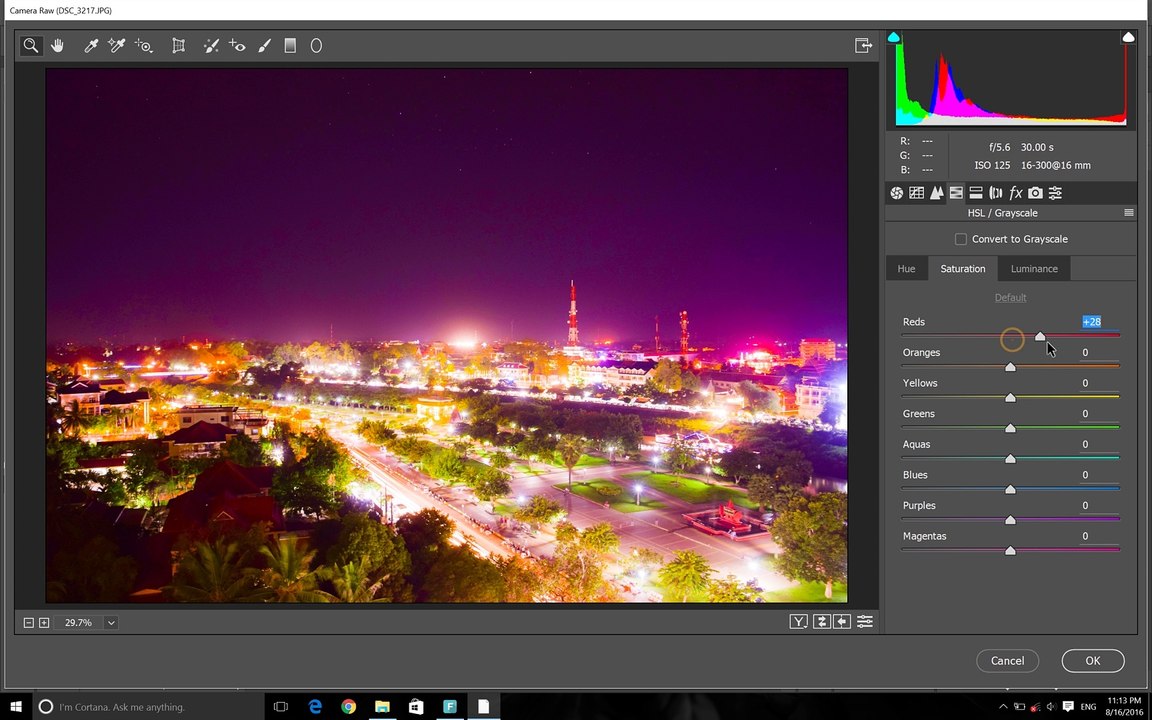Select the Adjustment Brush tool
The image size is (1152, 720).
[264, 46]
